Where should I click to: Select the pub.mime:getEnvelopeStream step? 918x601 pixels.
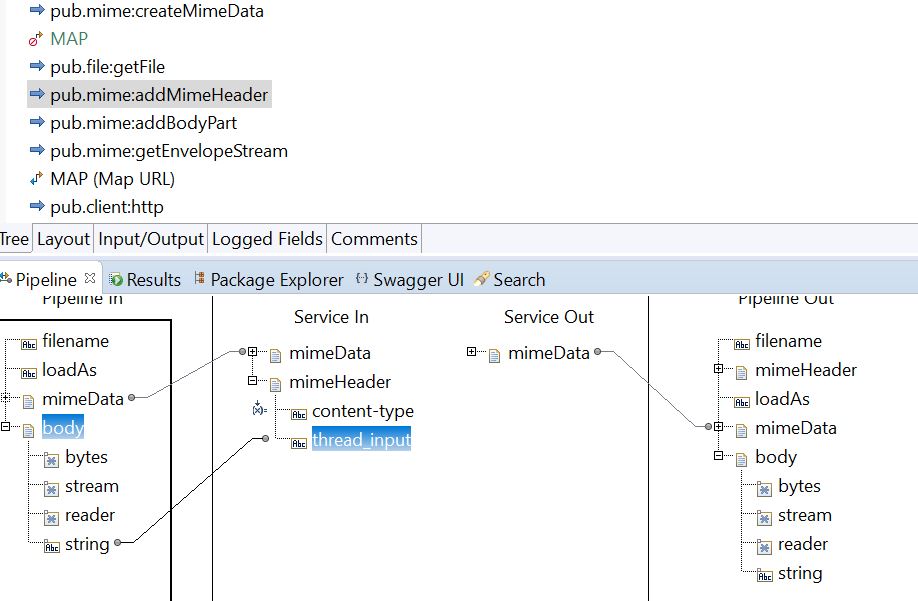tap(169, 151)
